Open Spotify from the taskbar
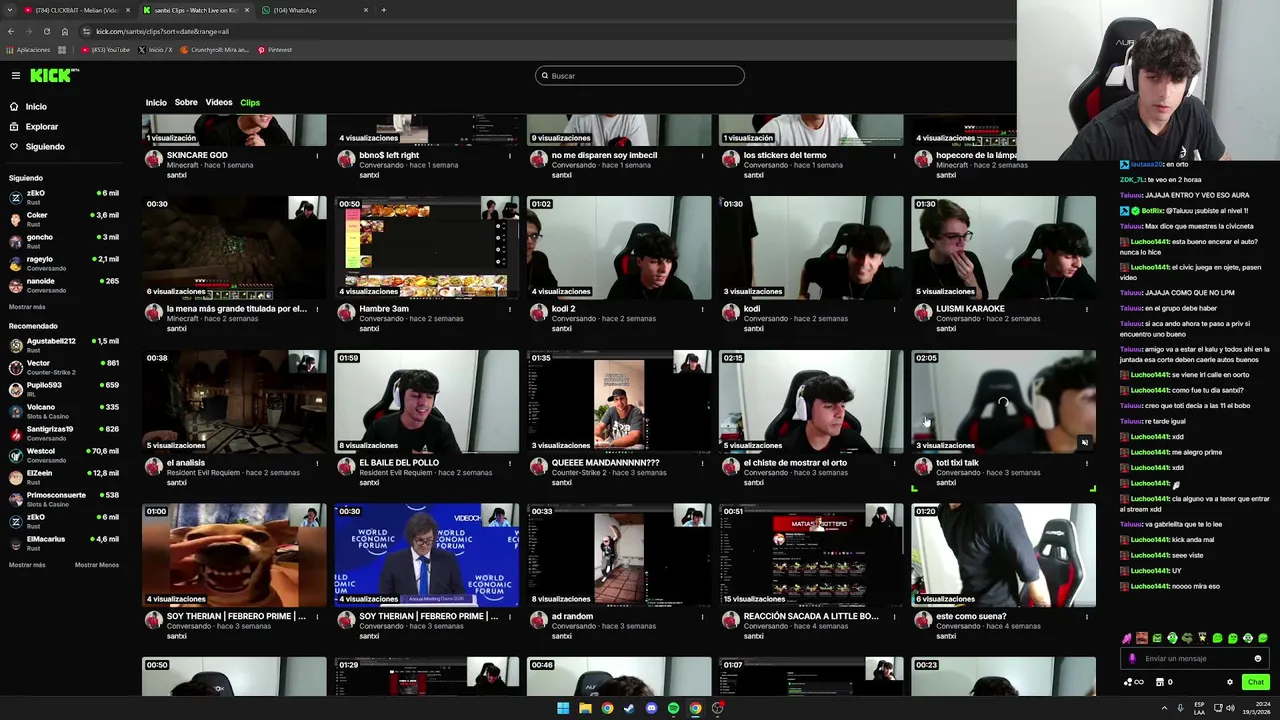 click(x=673, y=708)
